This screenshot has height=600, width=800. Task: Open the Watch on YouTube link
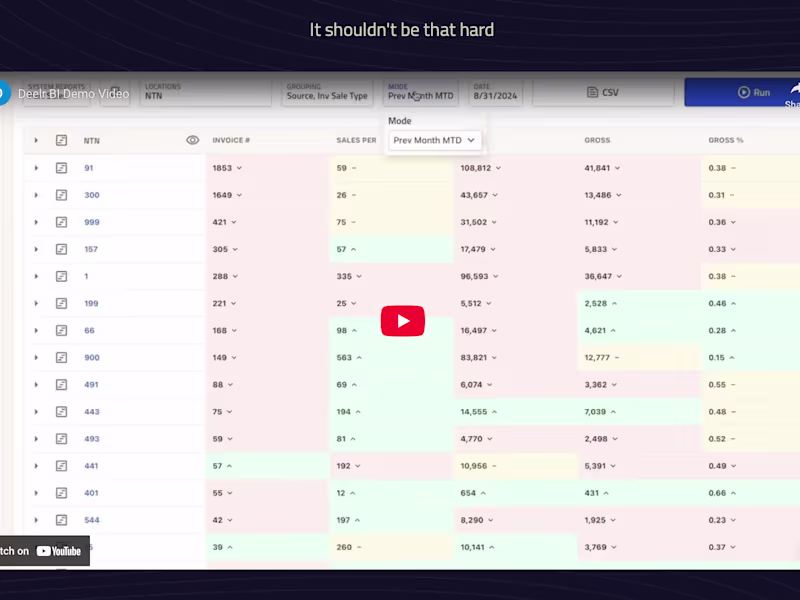(x=44, y=551)
